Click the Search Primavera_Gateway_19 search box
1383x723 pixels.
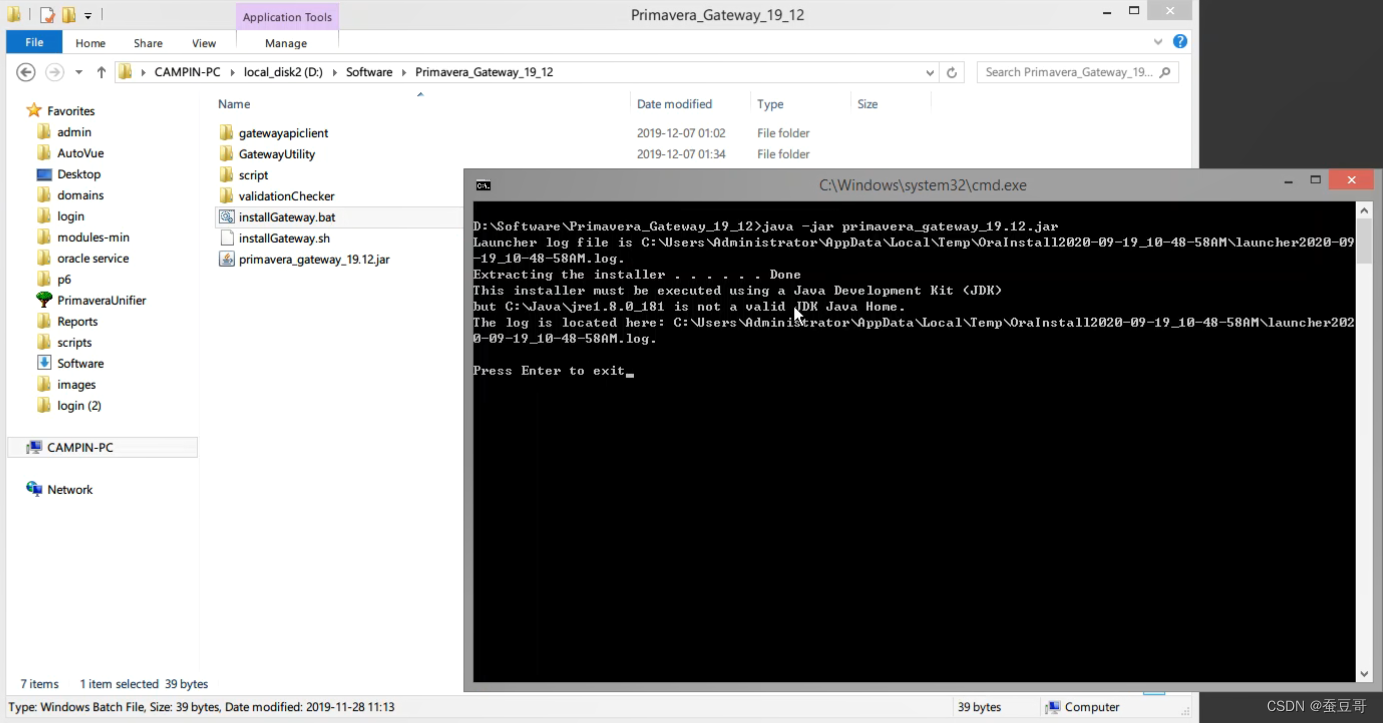[1078, 72]
